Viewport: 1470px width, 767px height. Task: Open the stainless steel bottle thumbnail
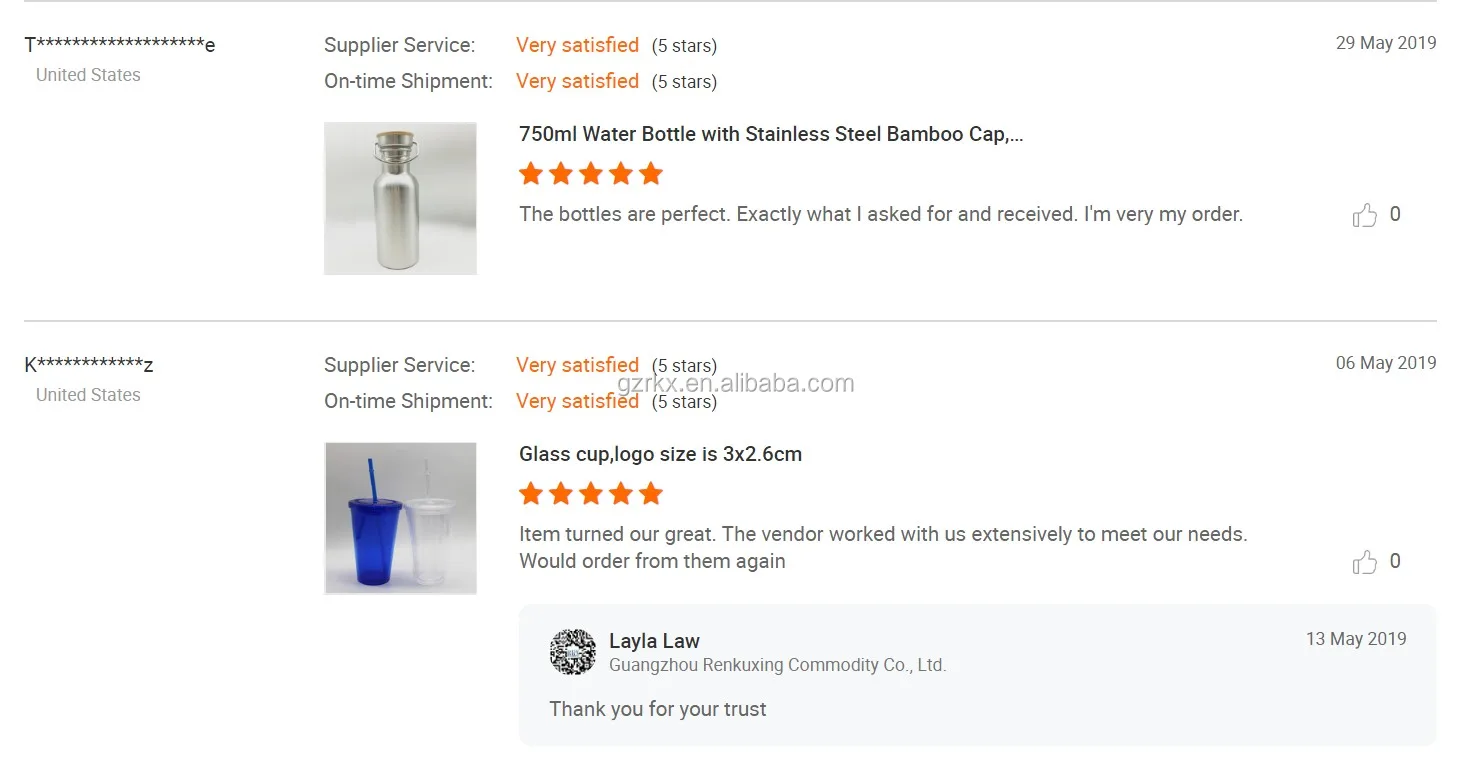400,198
